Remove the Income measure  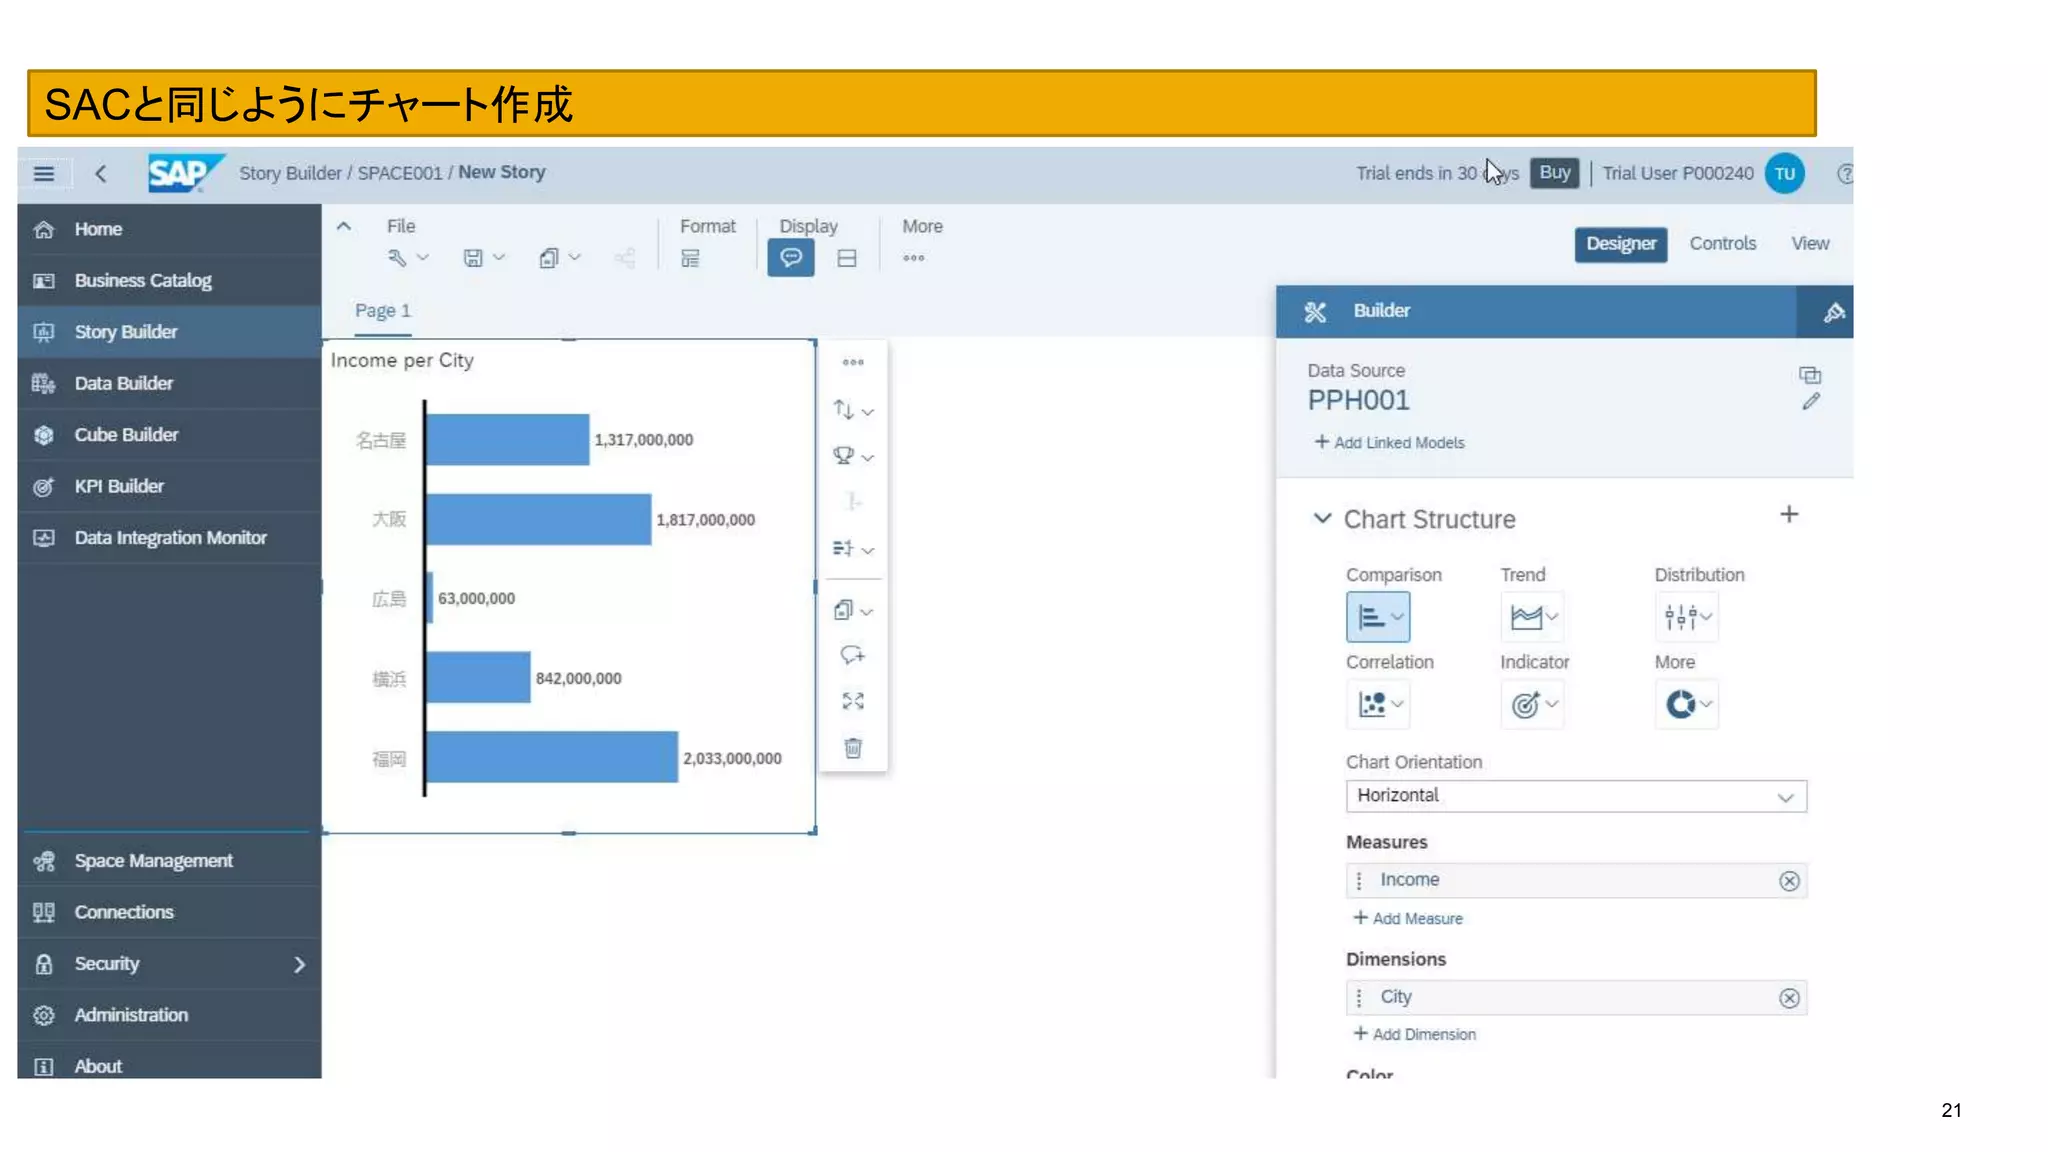tap(1789, 881)
